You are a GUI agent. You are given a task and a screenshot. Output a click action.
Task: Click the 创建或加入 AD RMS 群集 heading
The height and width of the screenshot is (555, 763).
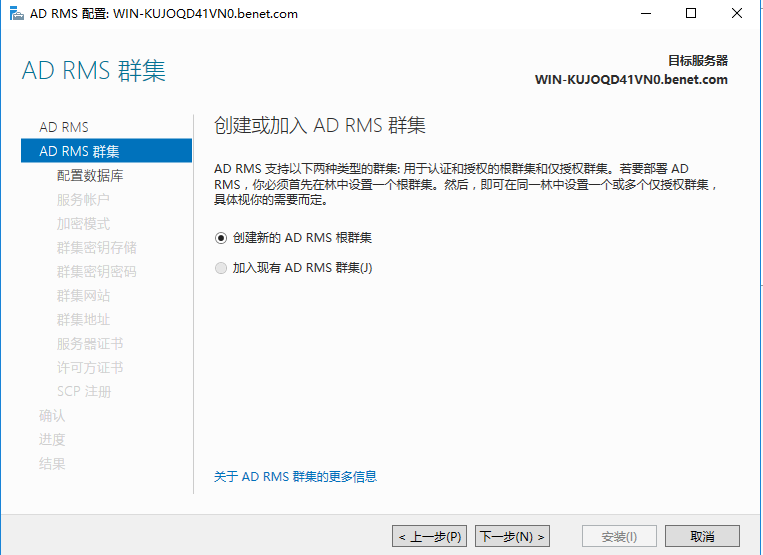pyautogui.click(x=320, y=125)
